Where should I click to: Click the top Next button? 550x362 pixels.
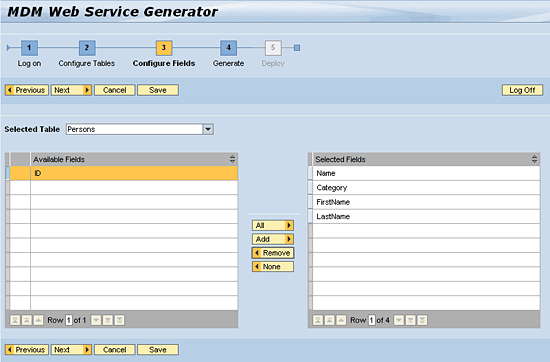pos(71,90)
